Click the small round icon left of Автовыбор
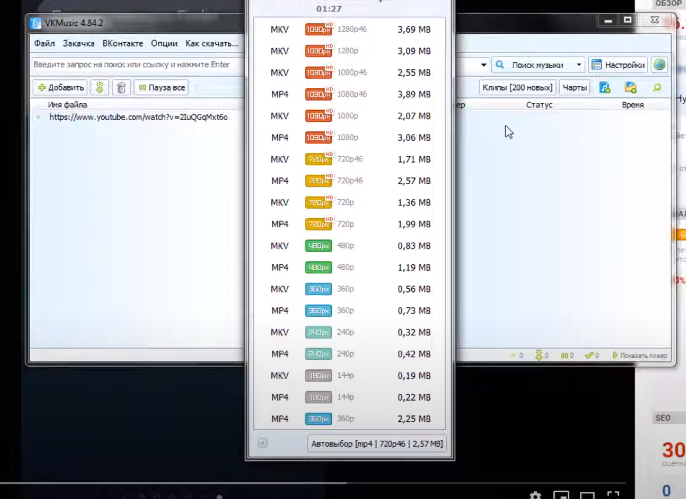The image size is (686, 499). tap(262, 443)
